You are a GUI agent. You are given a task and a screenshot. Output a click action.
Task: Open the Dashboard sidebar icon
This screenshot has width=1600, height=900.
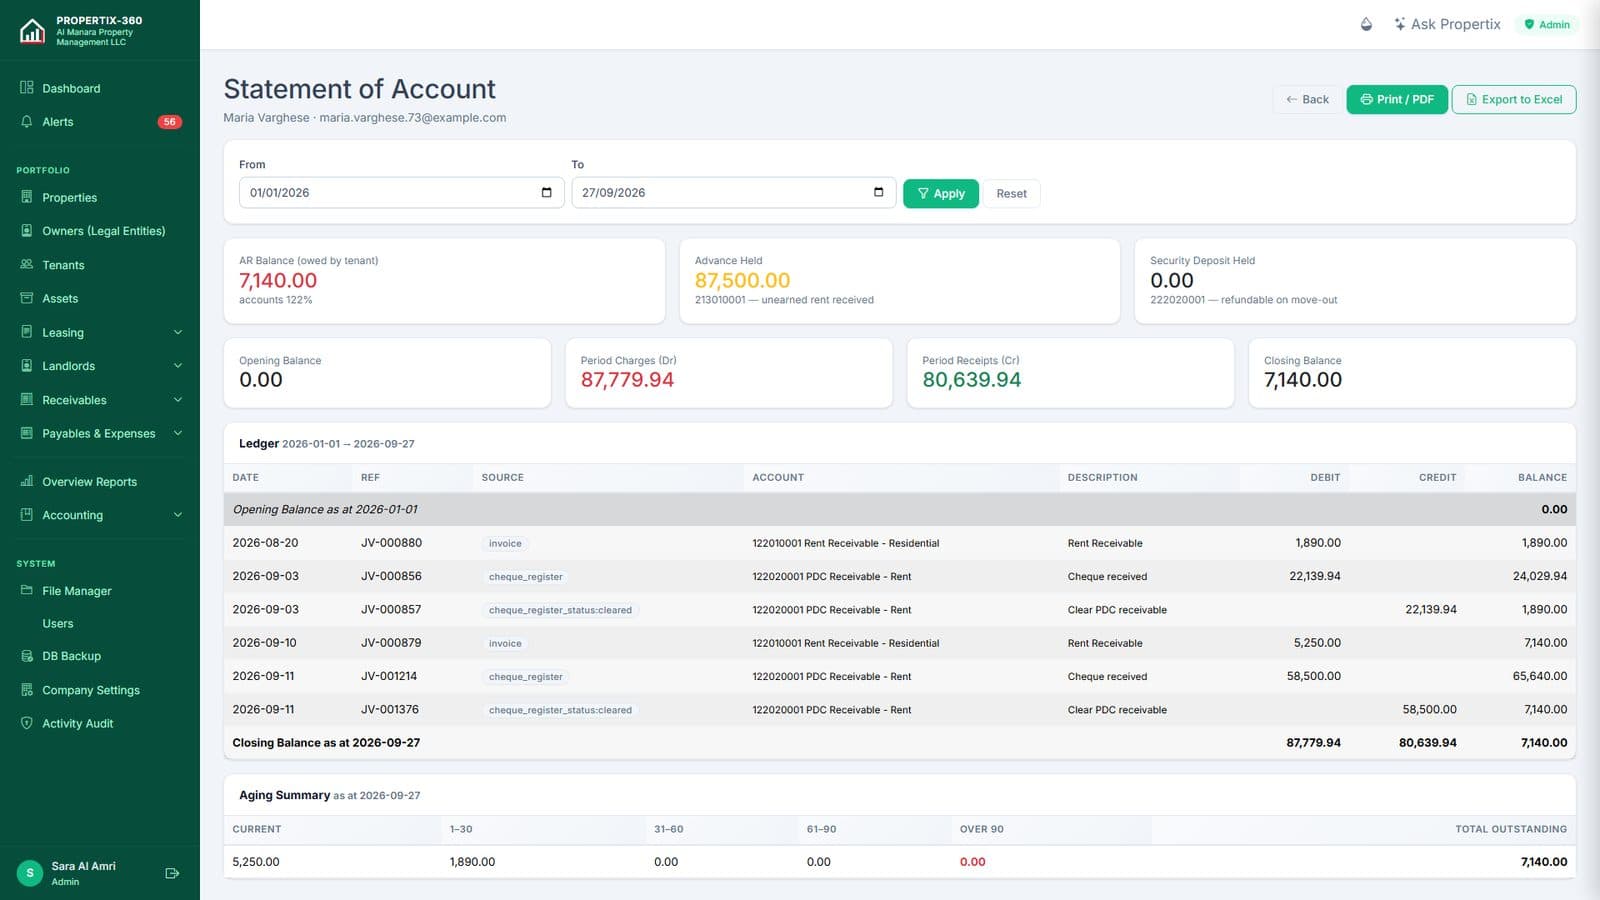(x=27, y=88)
